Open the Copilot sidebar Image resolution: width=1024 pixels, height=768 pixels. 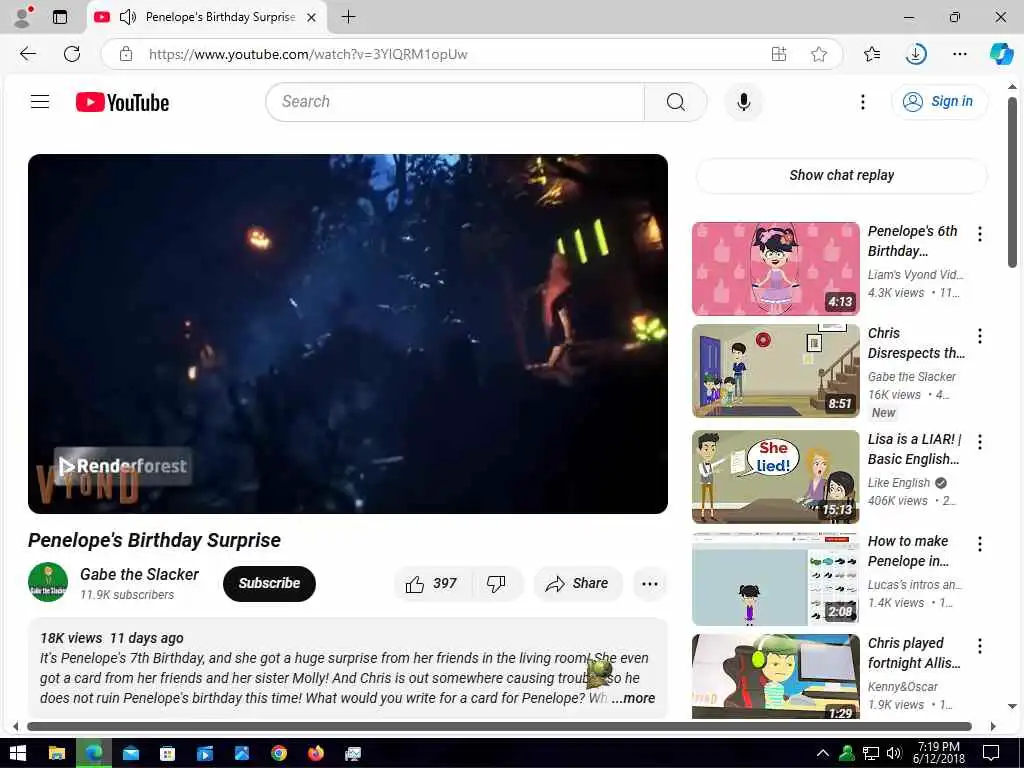pos(1001,54)
